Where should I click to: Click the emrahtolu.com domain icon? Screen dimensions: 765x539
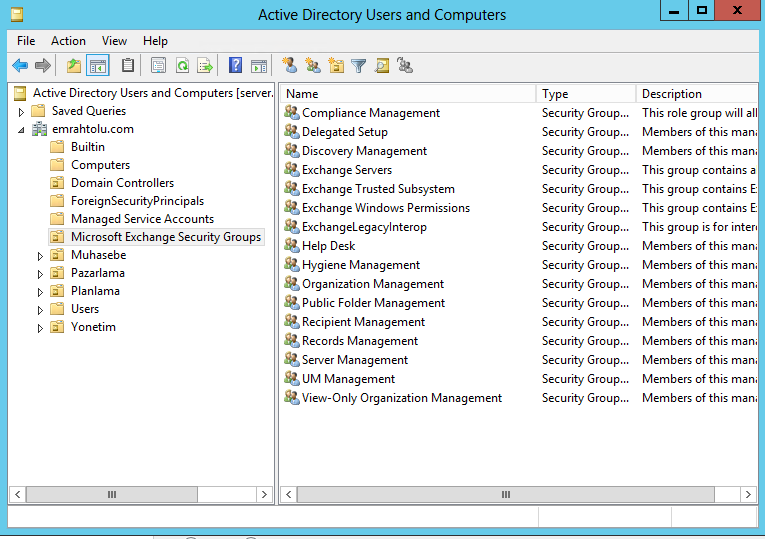pyautogui.click(x=39, y=129)
